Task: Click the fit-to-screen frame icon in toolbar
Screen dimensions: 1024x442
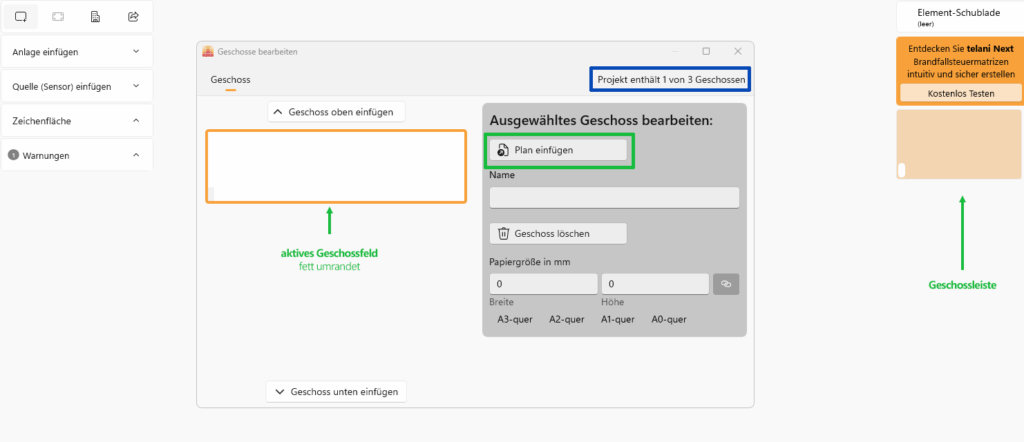Action: (x=58, y=17)
